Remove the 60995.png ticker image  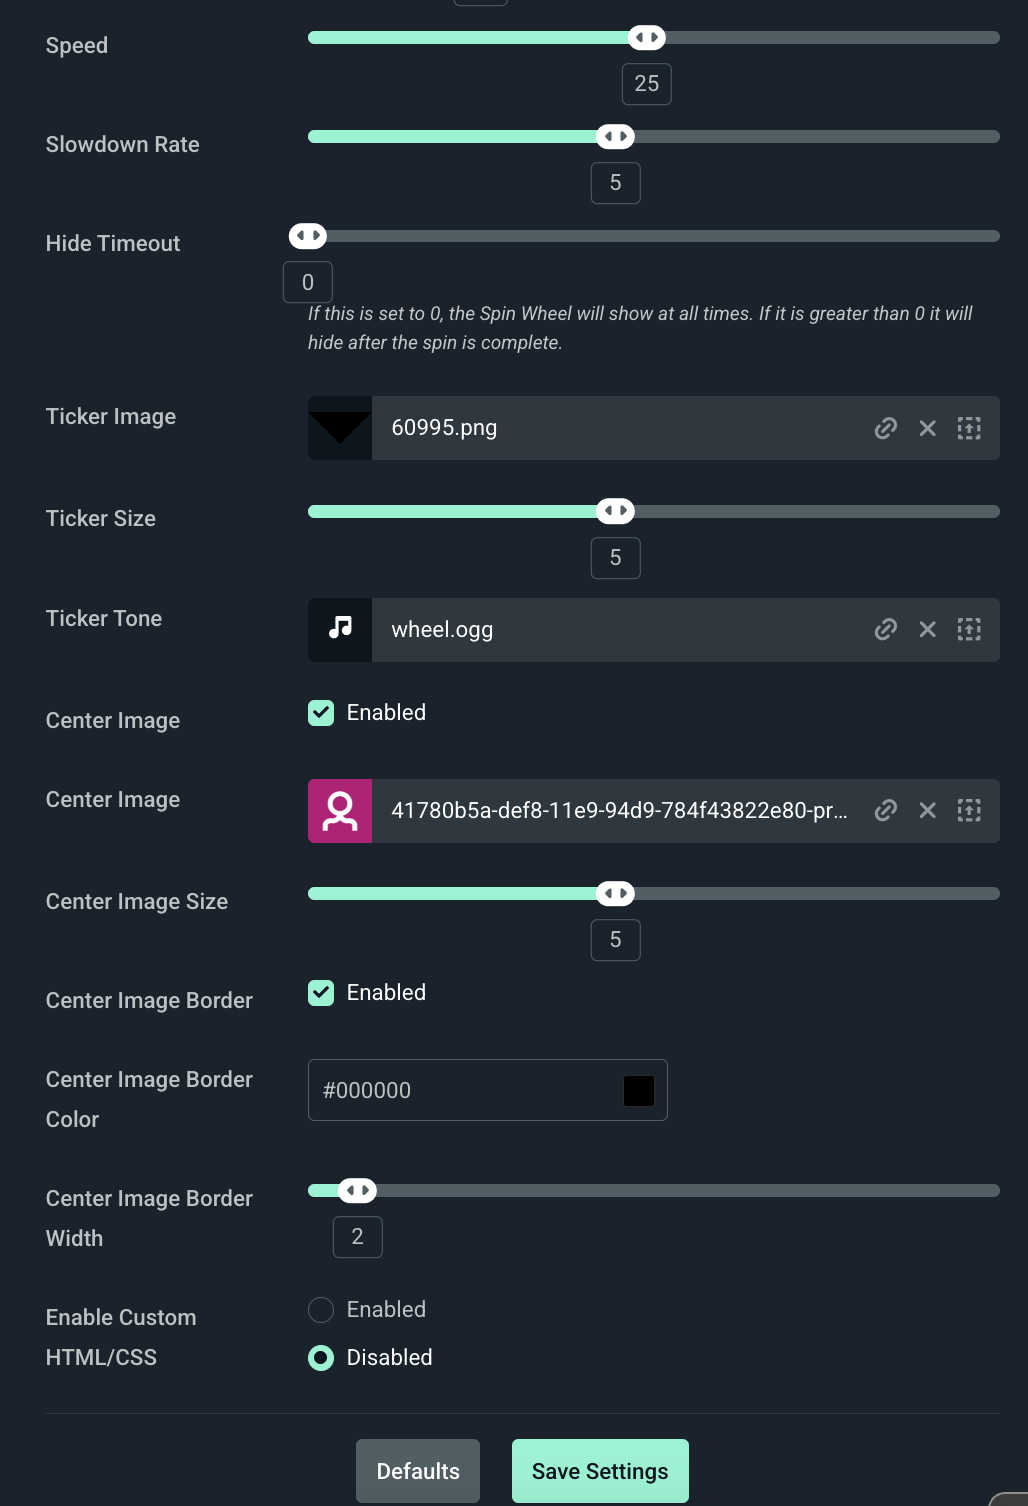(x=928, y=428)
